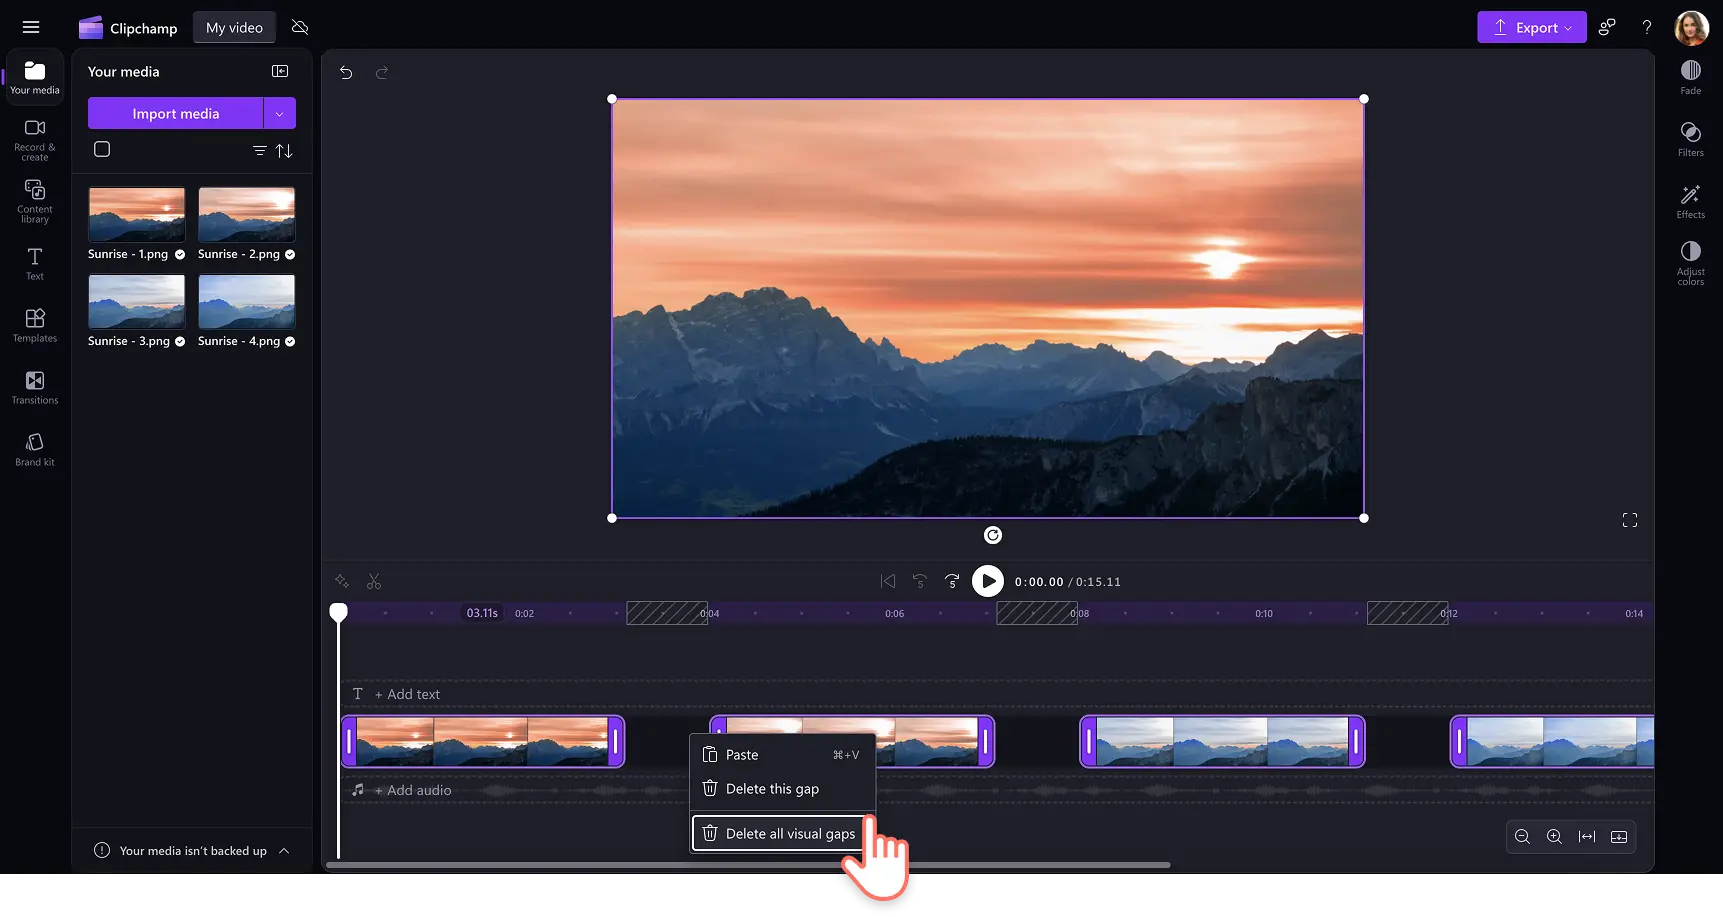This screenshot has width=1723, height=917.
Task: Enter fullscreen preview mode
Action: point(1629,519)
